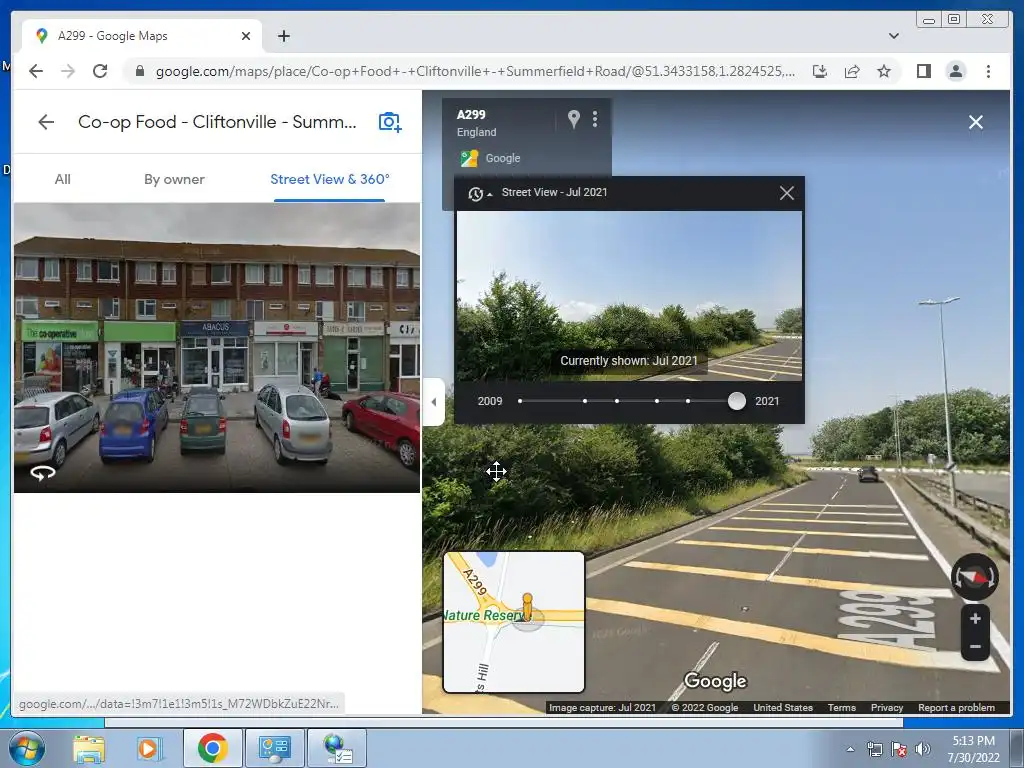The height and width of the screenshot is (768, 1024).
Task: Click the horizontal scrollbar under the browser
Action: (504, 722)
